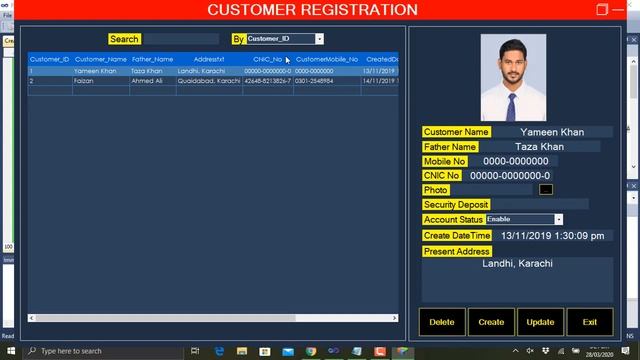Open the Mail app from the taskbar
This screenshot has height=360, width=640.
pos(288,351)
